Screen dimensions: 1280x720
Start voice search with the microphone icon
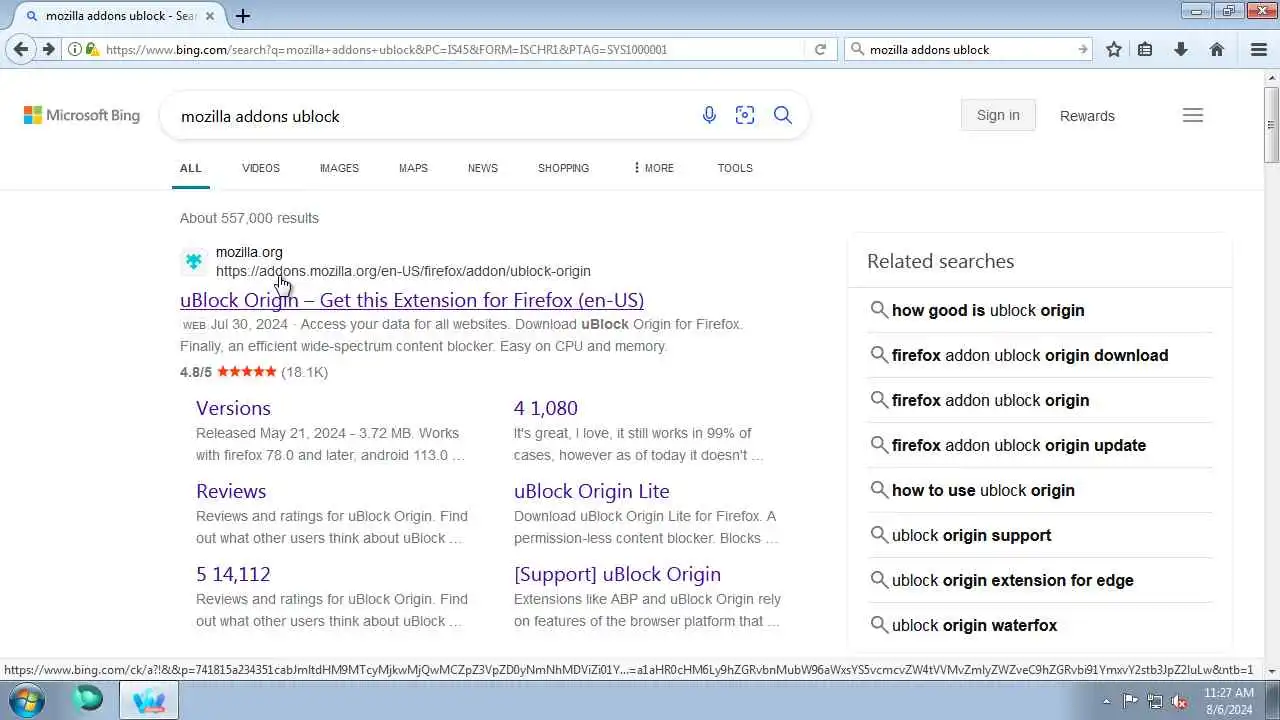[709, 115]
